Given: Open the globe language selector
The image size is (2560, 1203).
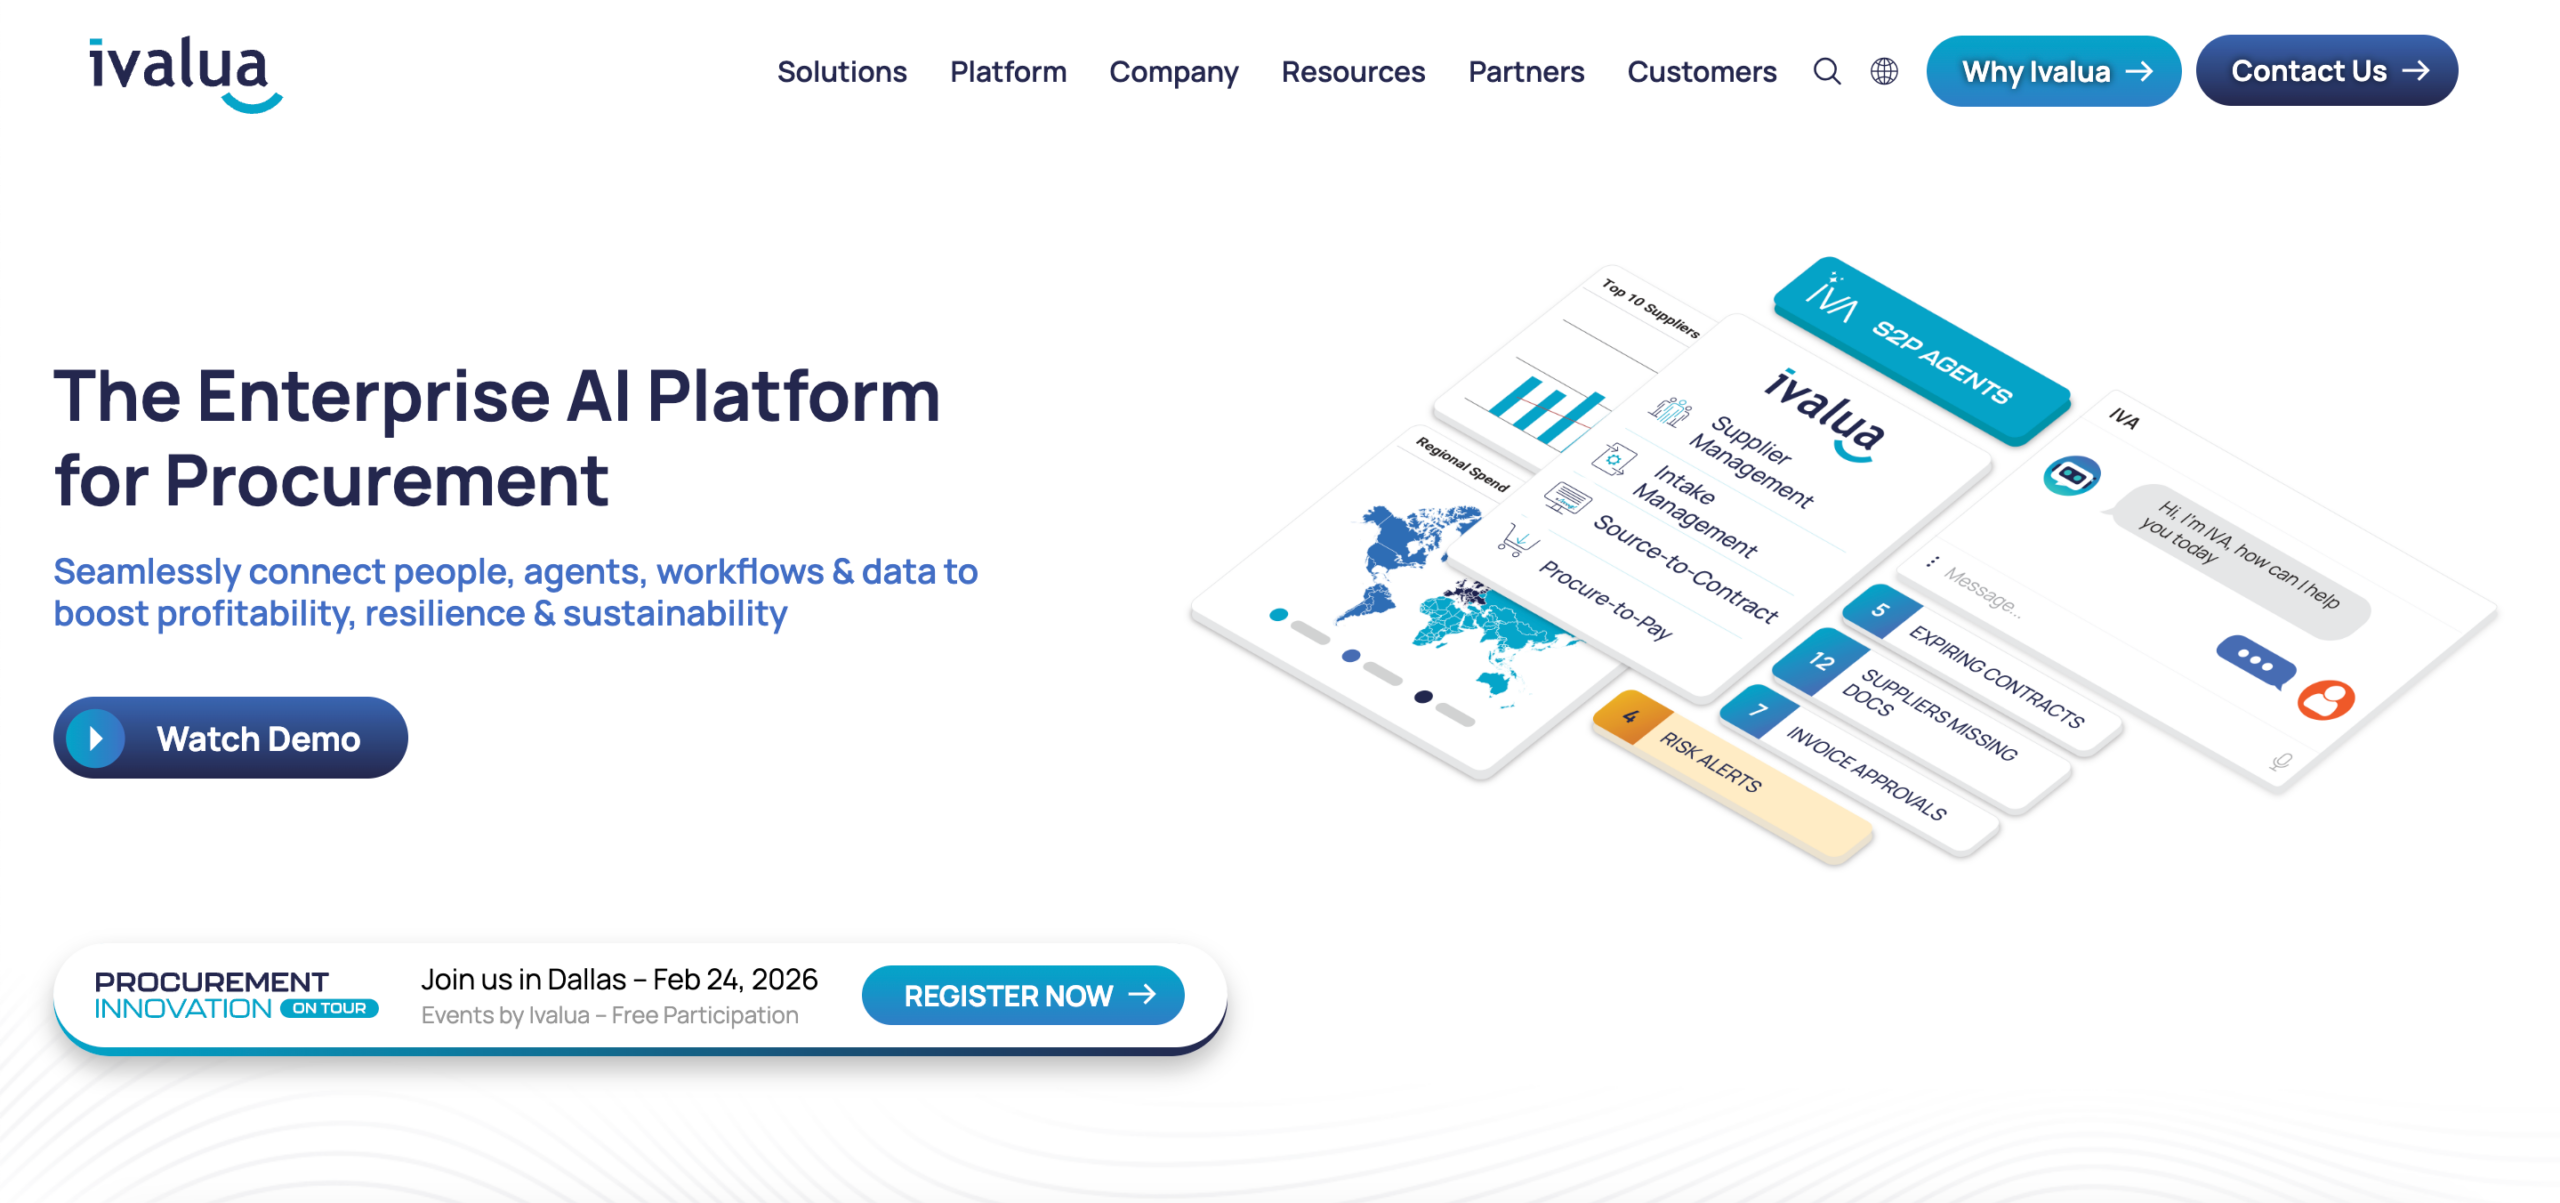Looking at the screenshot, I should click(x=1884, y=71).
